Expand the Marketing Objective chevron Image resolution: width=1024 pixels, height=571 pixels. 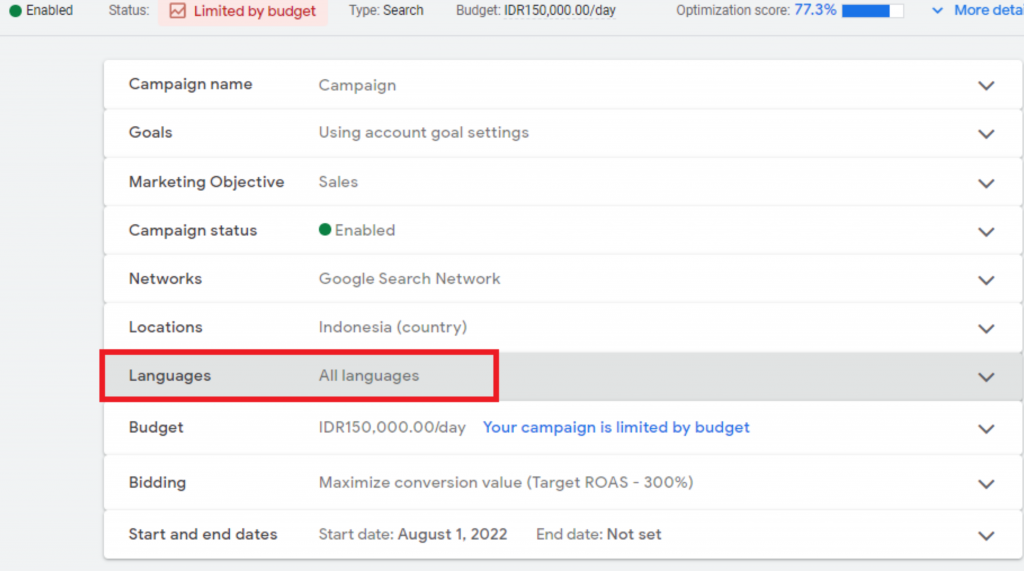[986, 183]
